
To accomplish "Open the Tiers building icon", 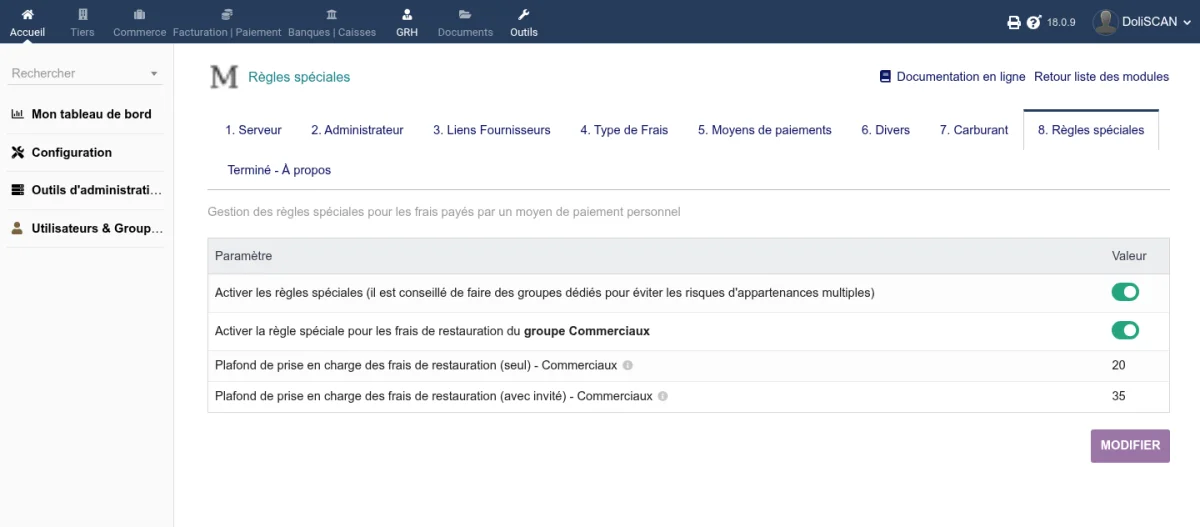I will [83, 14].
